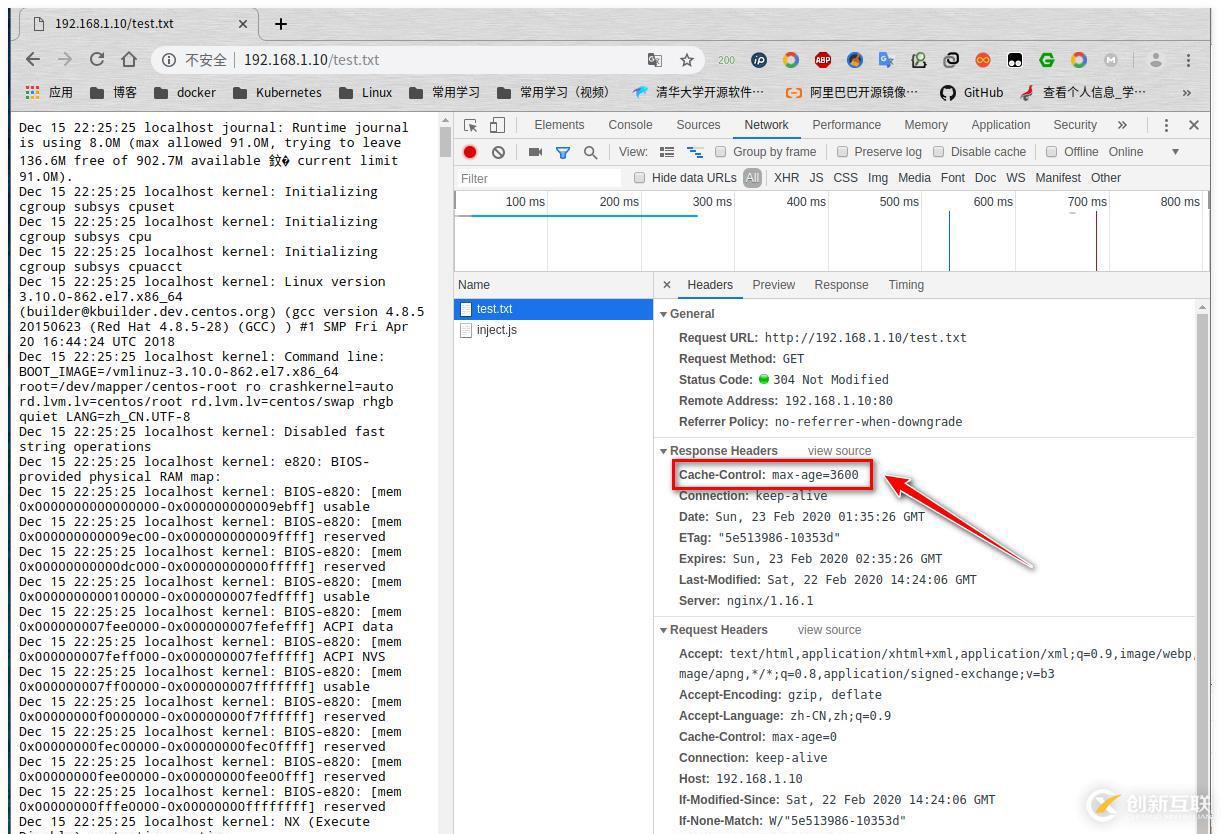Image resolution: width=1221 pixels, height=834 pixels.
Task: Open the Chrome profile avatar
Action: click(1156, 60)
